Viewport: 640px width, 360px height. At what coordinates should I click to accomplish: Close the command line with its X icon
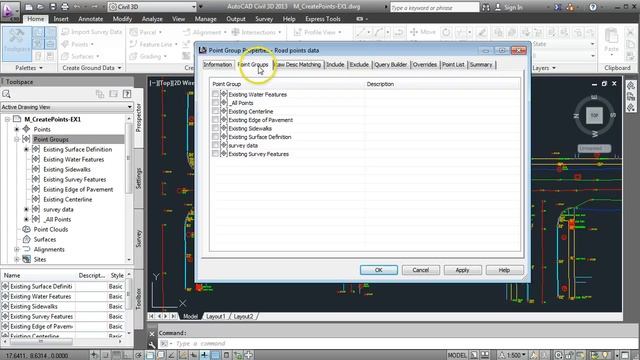[152, 333]
